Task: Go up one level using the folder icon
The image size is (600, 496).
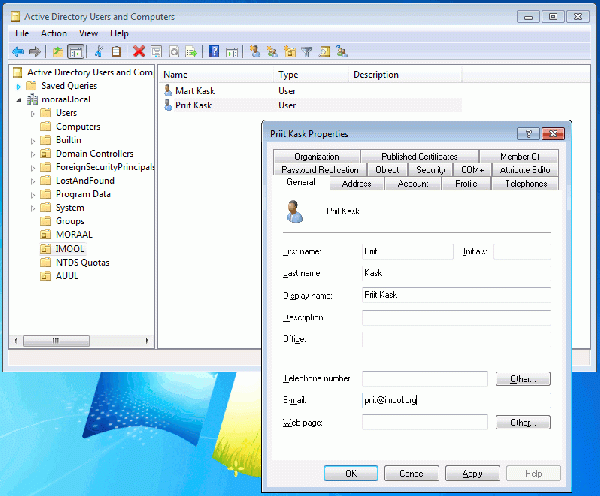Action: [58, 51]
